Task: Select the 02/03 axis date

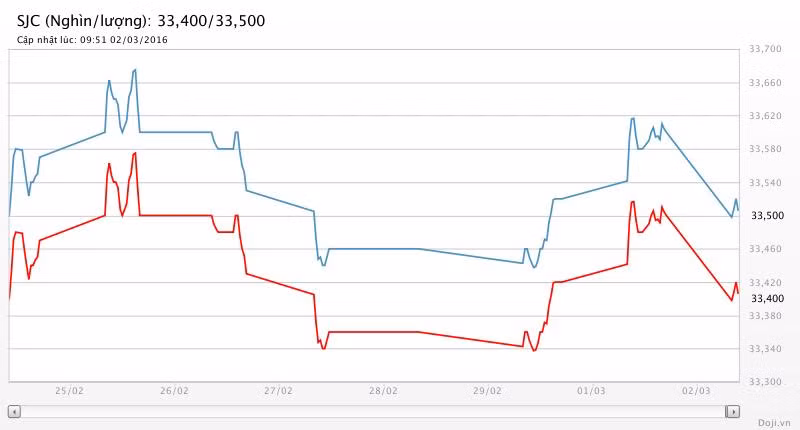Action: pyautogui.click(x=696, y=391)
